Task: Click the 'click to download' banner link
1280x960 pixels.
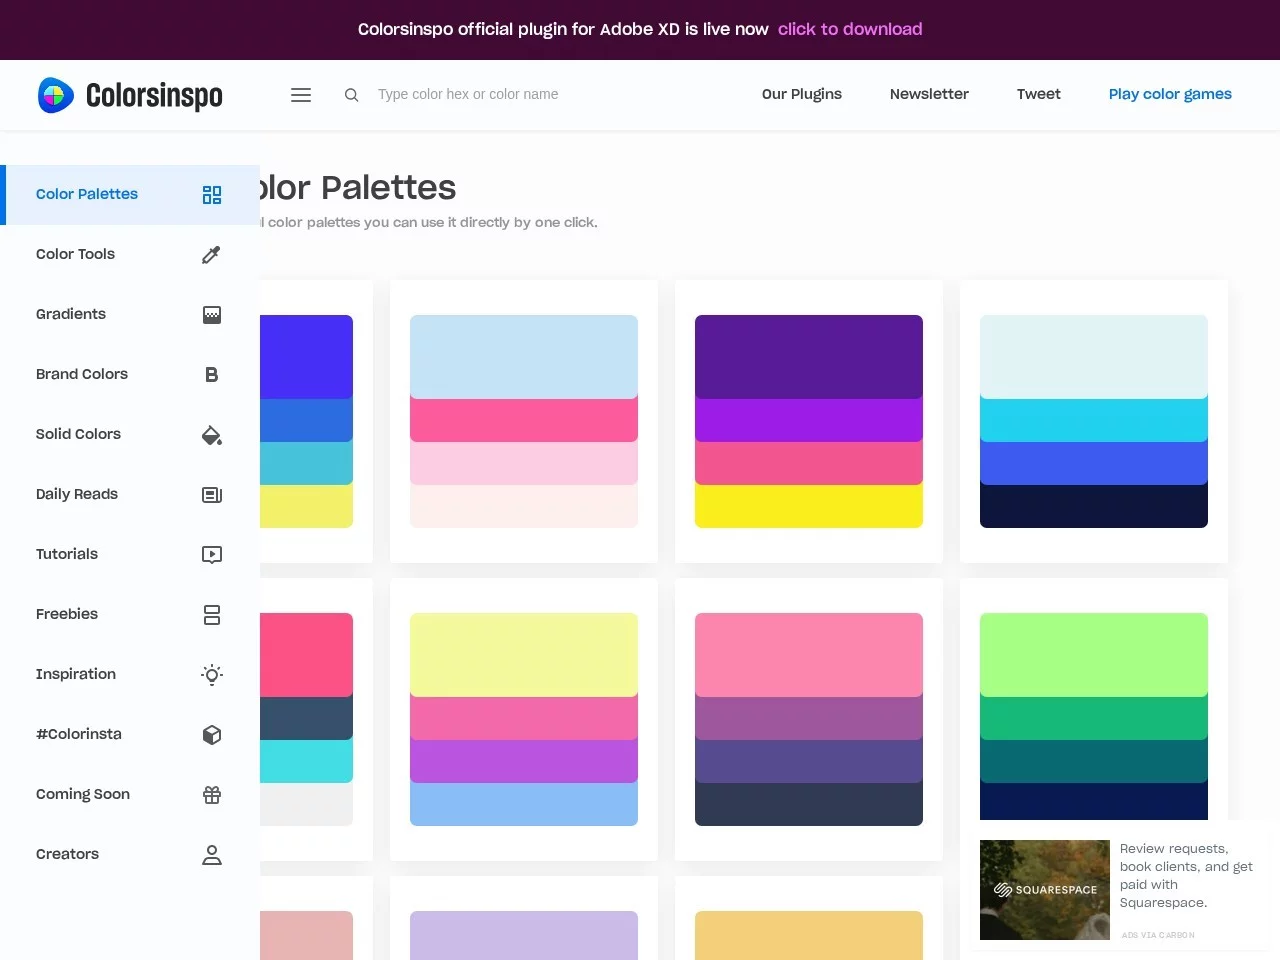Action: tap(850, 29)
